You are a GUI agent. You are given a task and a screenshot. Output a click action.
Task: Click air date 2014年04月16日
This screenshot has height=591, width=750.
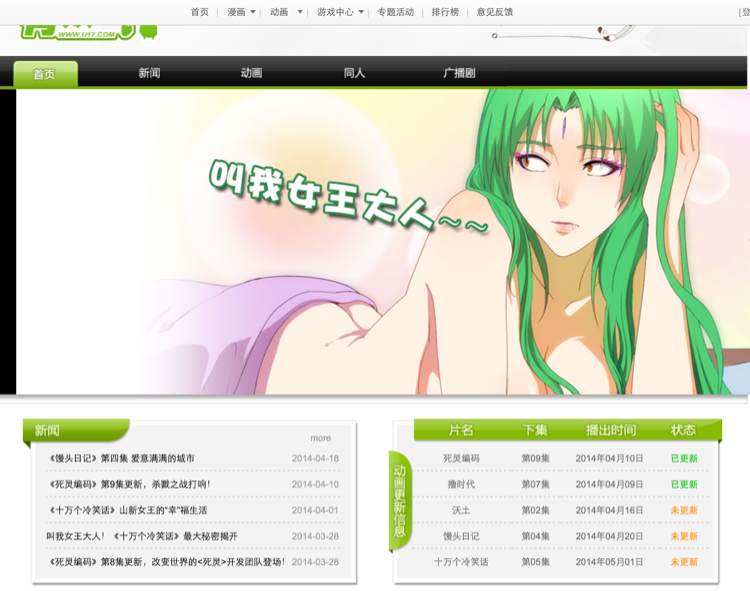(609, 510)
